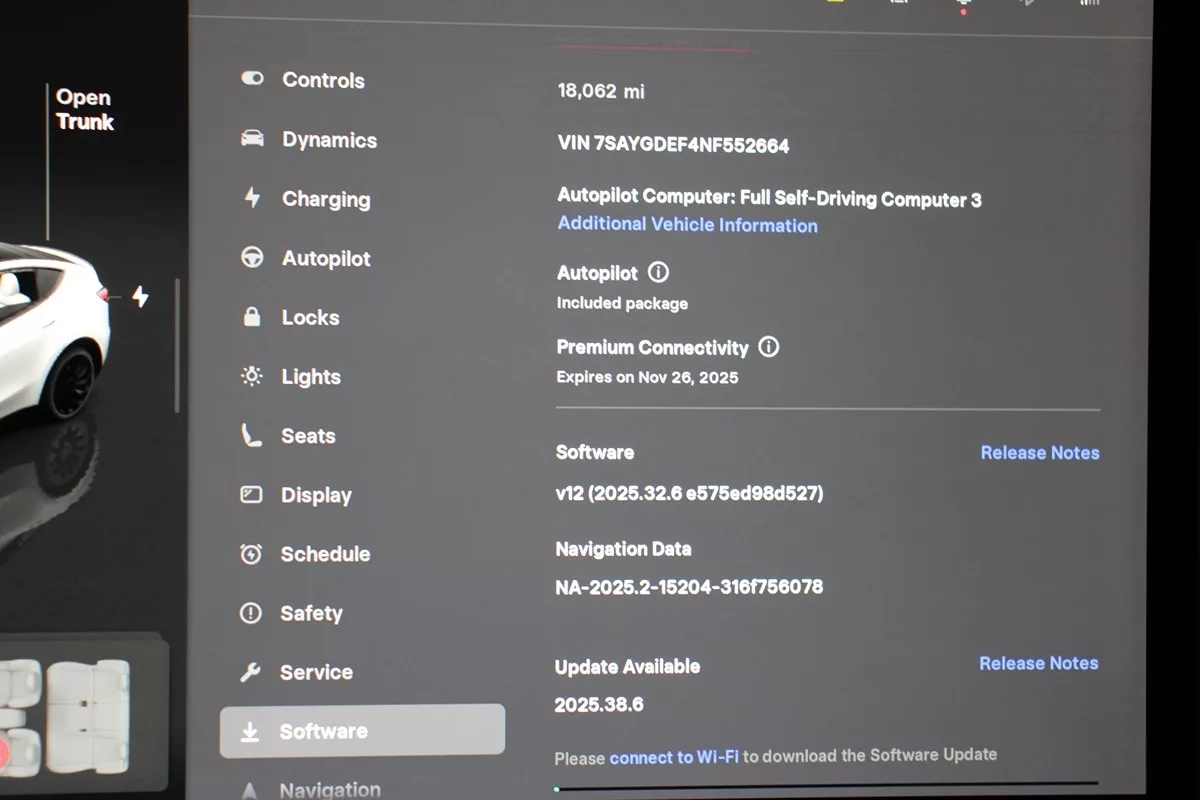Viewport: 1200px width, 800px height.
Task: Show info for Premium Connectivity
Action: coord(768,347)
